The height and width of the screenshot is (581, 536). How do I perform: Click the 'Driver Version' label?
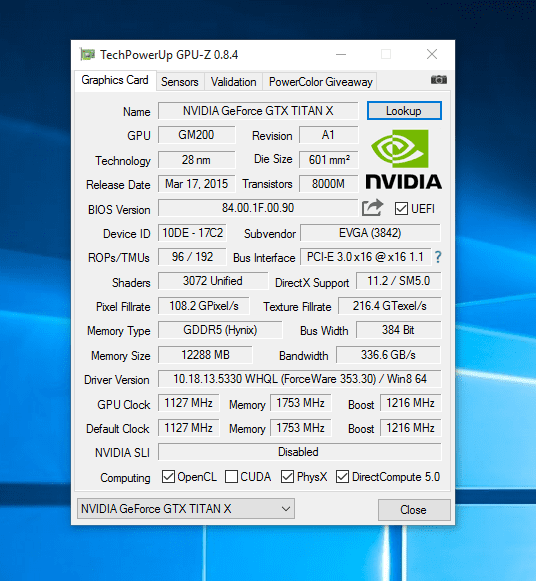[117, 380]
